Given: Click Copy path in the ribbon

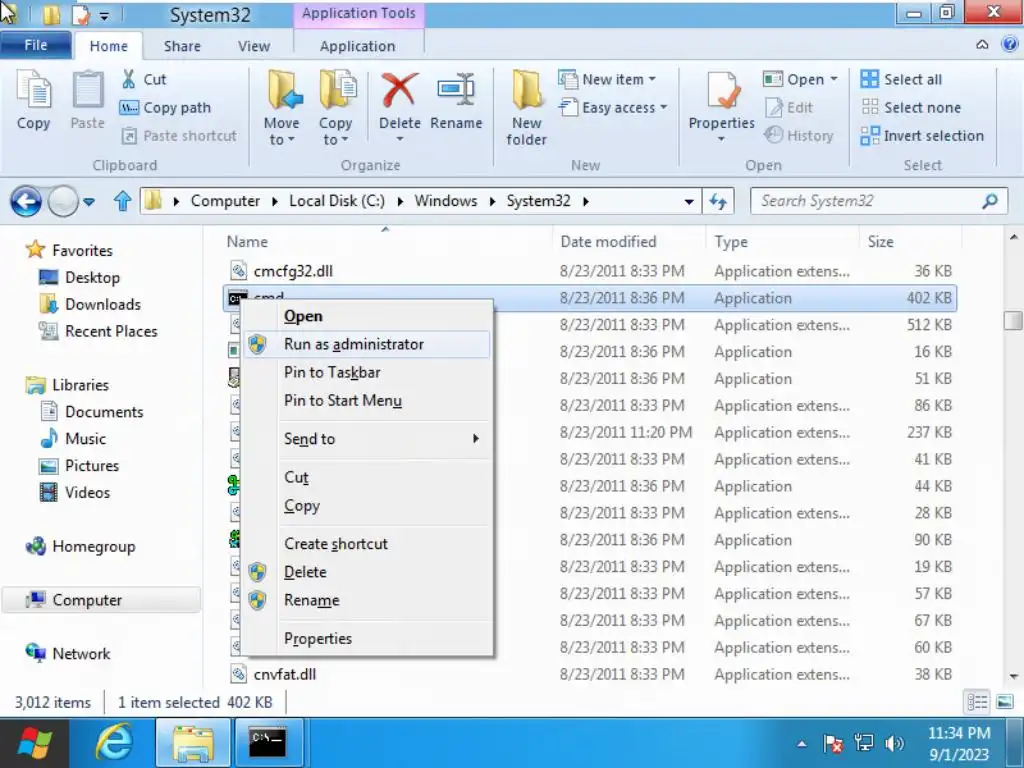Looking at the screenshot, I should [166, 108].
